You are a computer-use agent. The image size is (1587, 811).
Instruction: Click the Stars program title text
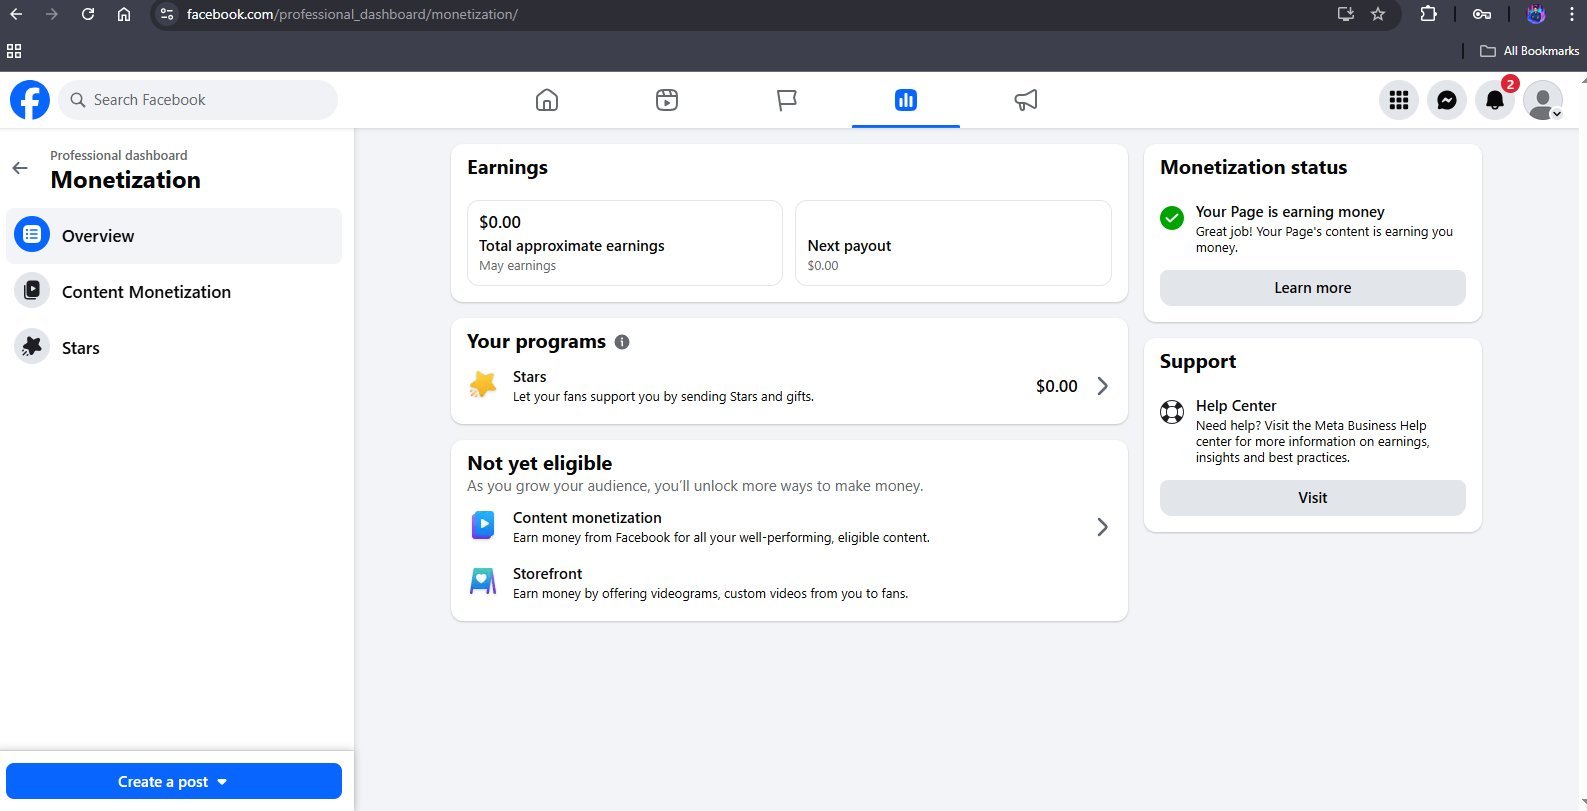tap(529, 377)
